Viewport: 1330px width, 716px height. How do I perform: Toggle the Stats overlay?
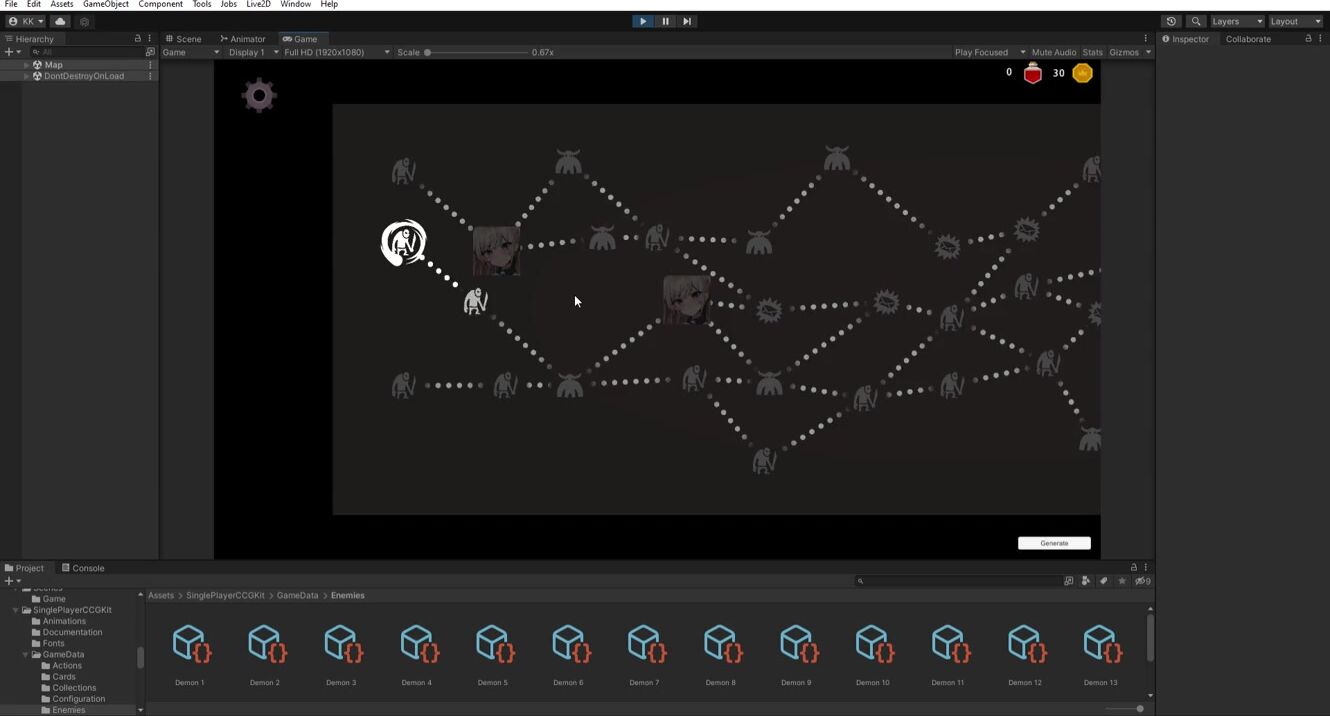tap(1092, 52)
